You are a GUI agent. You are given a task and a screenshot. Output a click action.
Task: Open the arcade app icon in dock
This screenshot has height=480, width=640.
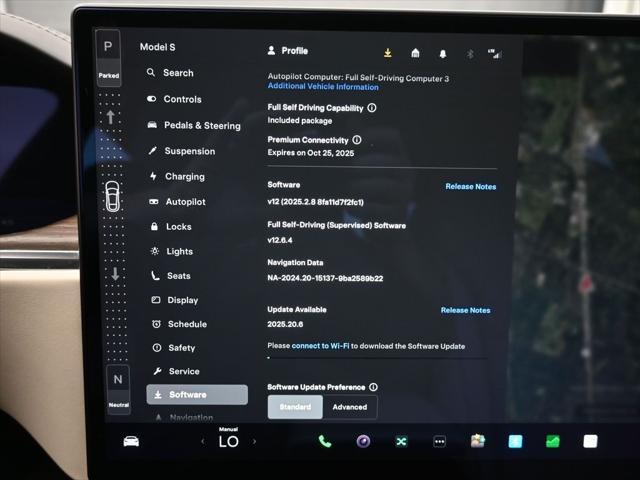[478, 441]
